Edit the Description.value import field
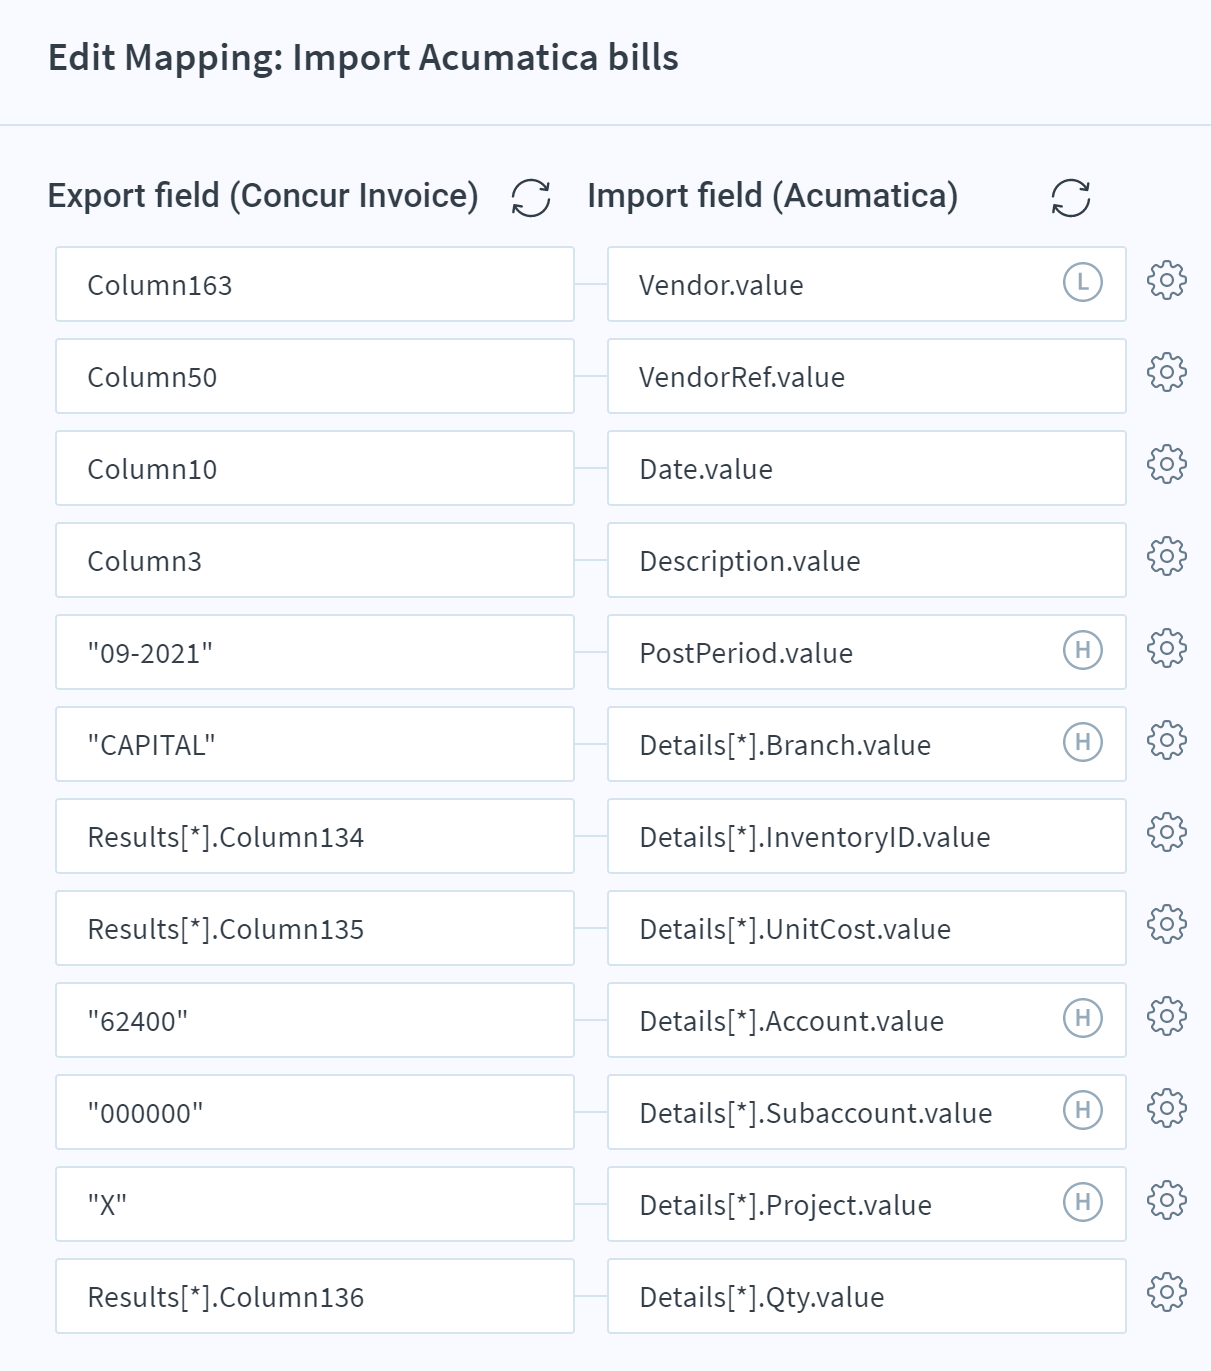Viewport: 1211px width, 1371px height. coord(867,560)
